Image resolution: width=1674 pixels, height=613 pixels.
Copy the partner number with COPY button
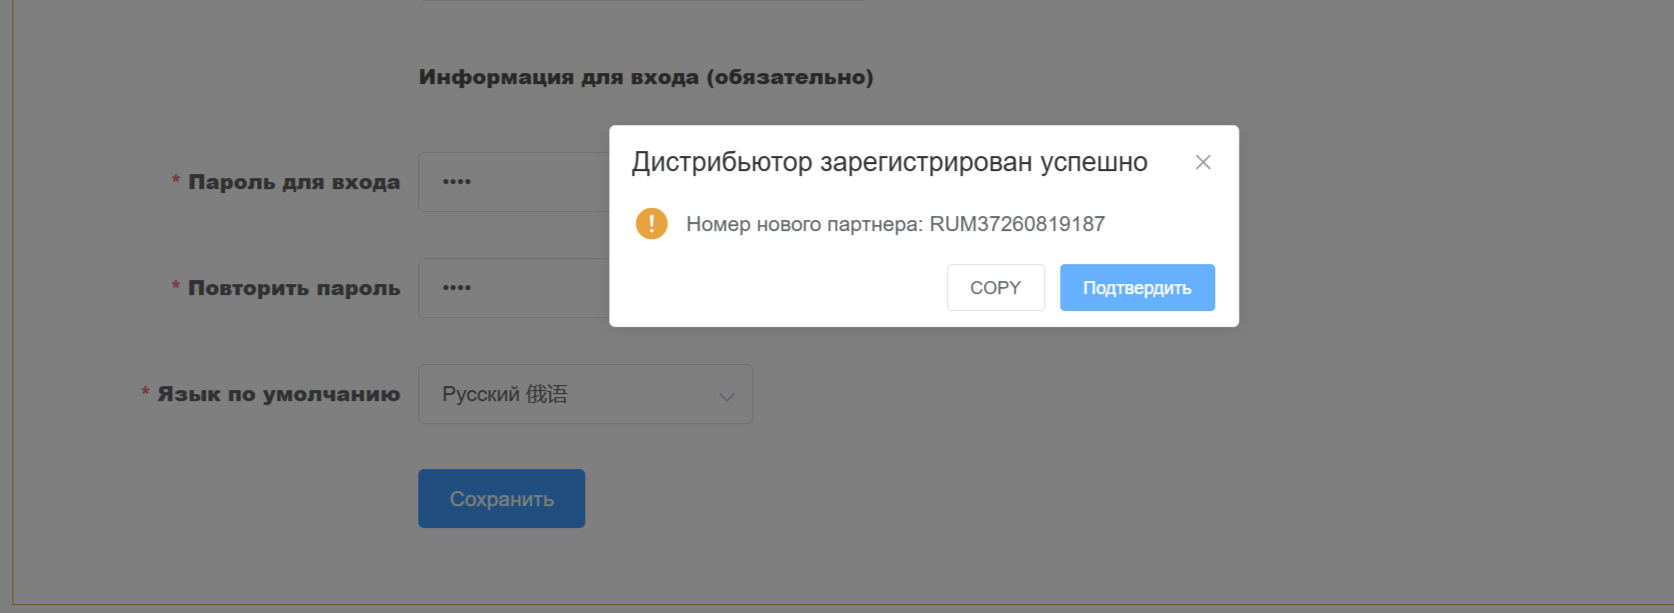tap(996, 288)
